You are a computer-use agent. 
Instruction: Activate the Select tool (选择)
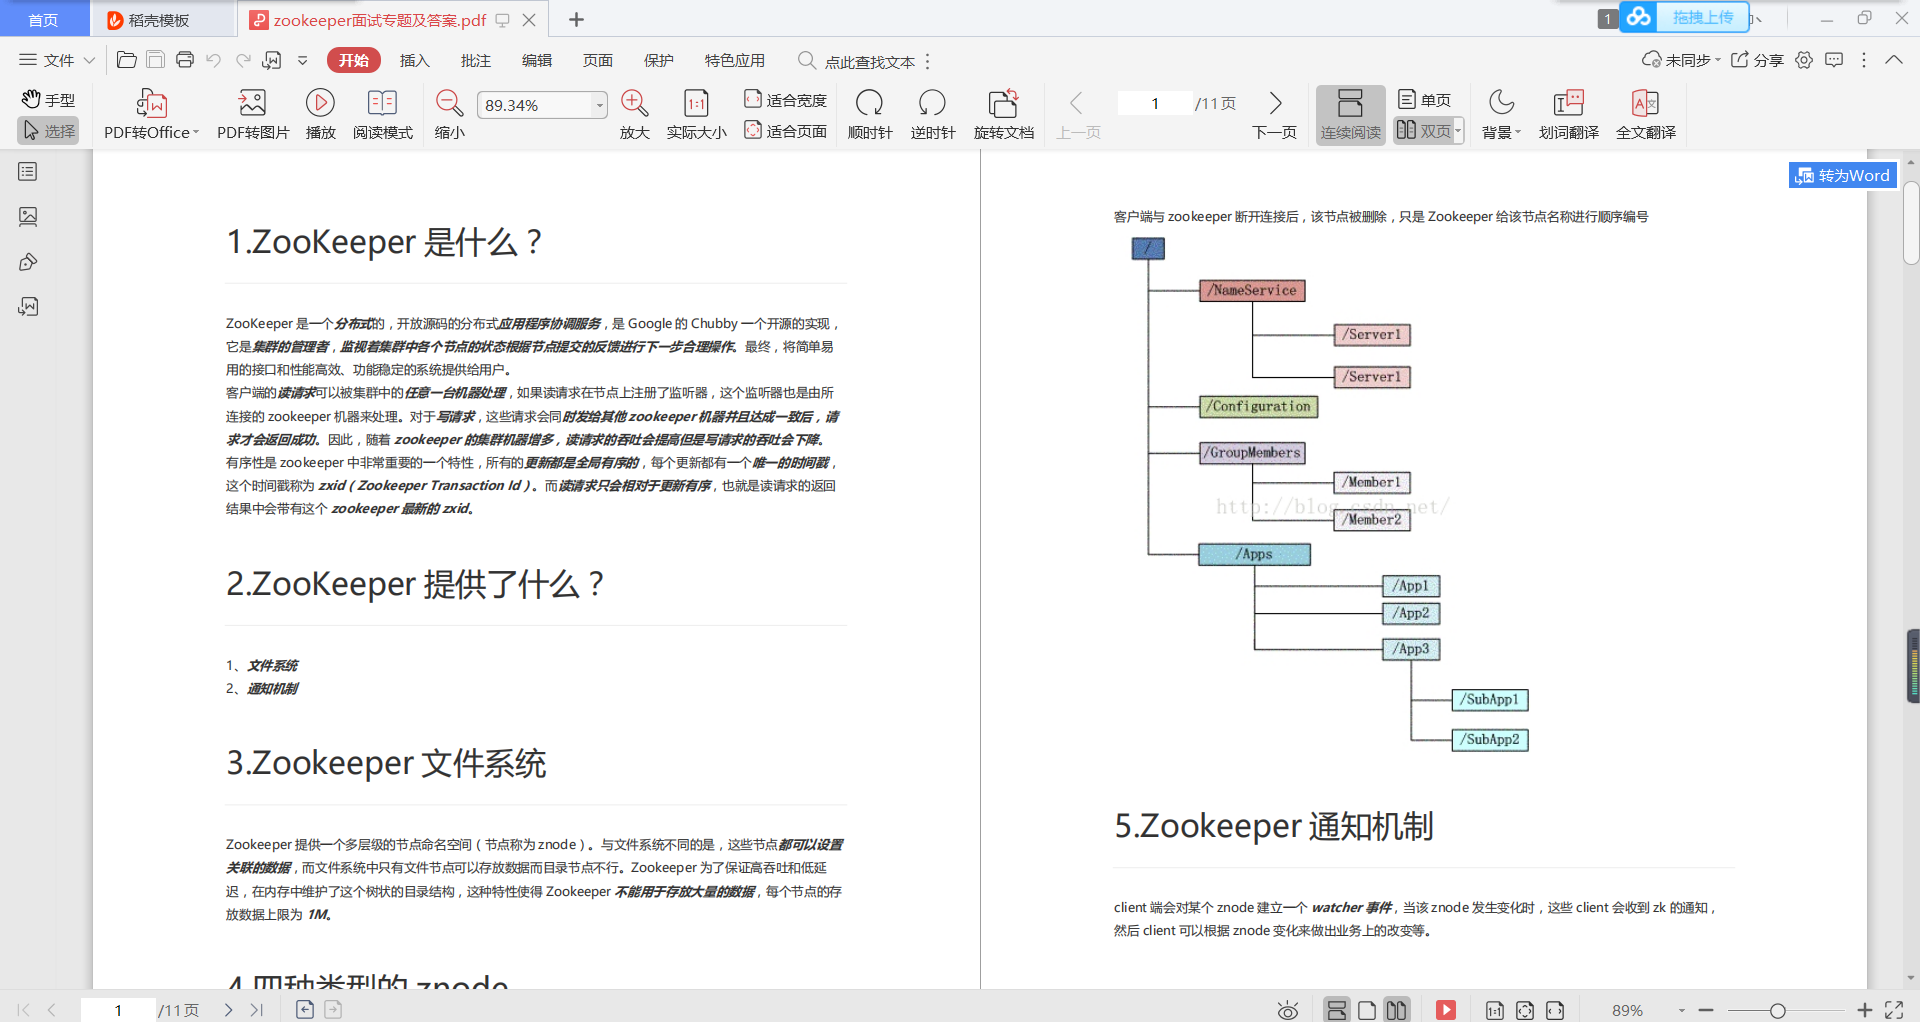(48, 131)
